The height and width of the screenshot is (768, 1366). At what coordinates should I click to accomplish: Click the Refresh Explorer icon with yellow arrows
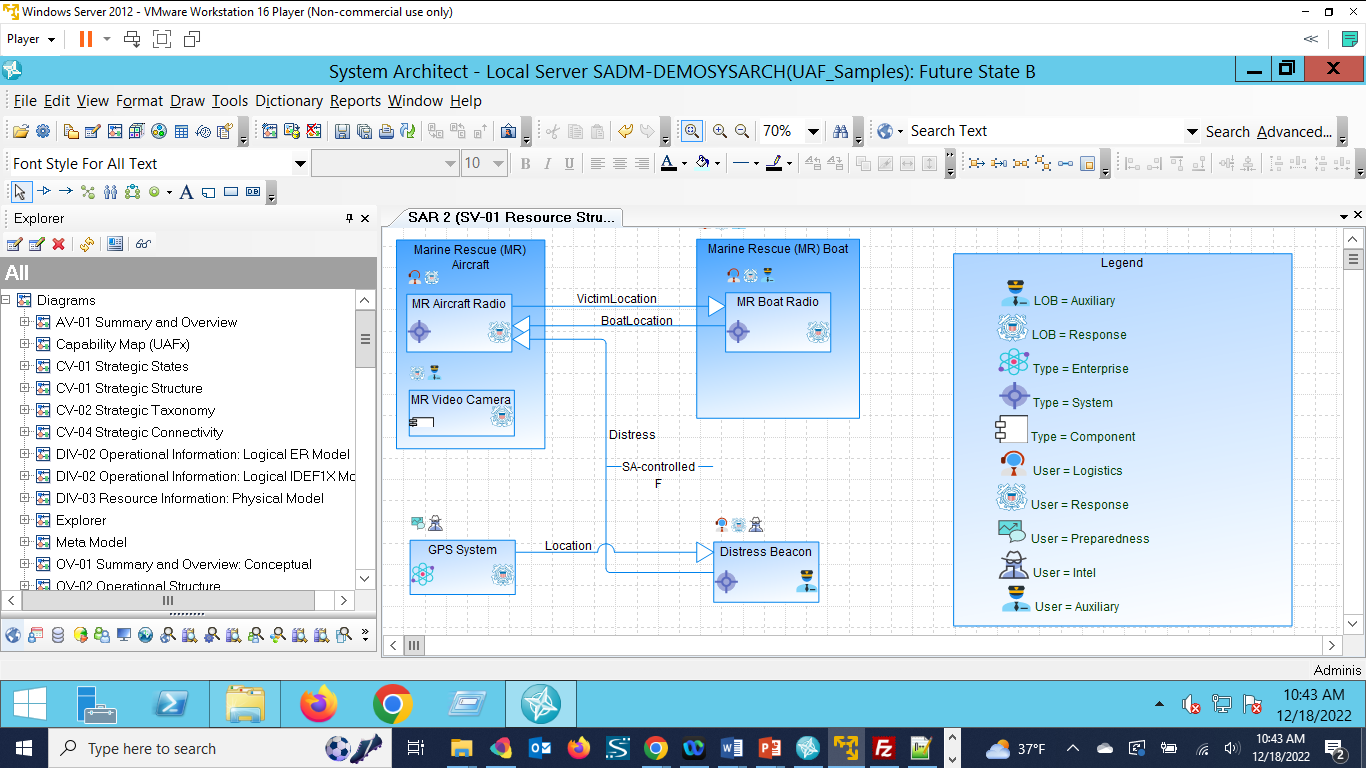pyautogui.click(x=86, y=243)
